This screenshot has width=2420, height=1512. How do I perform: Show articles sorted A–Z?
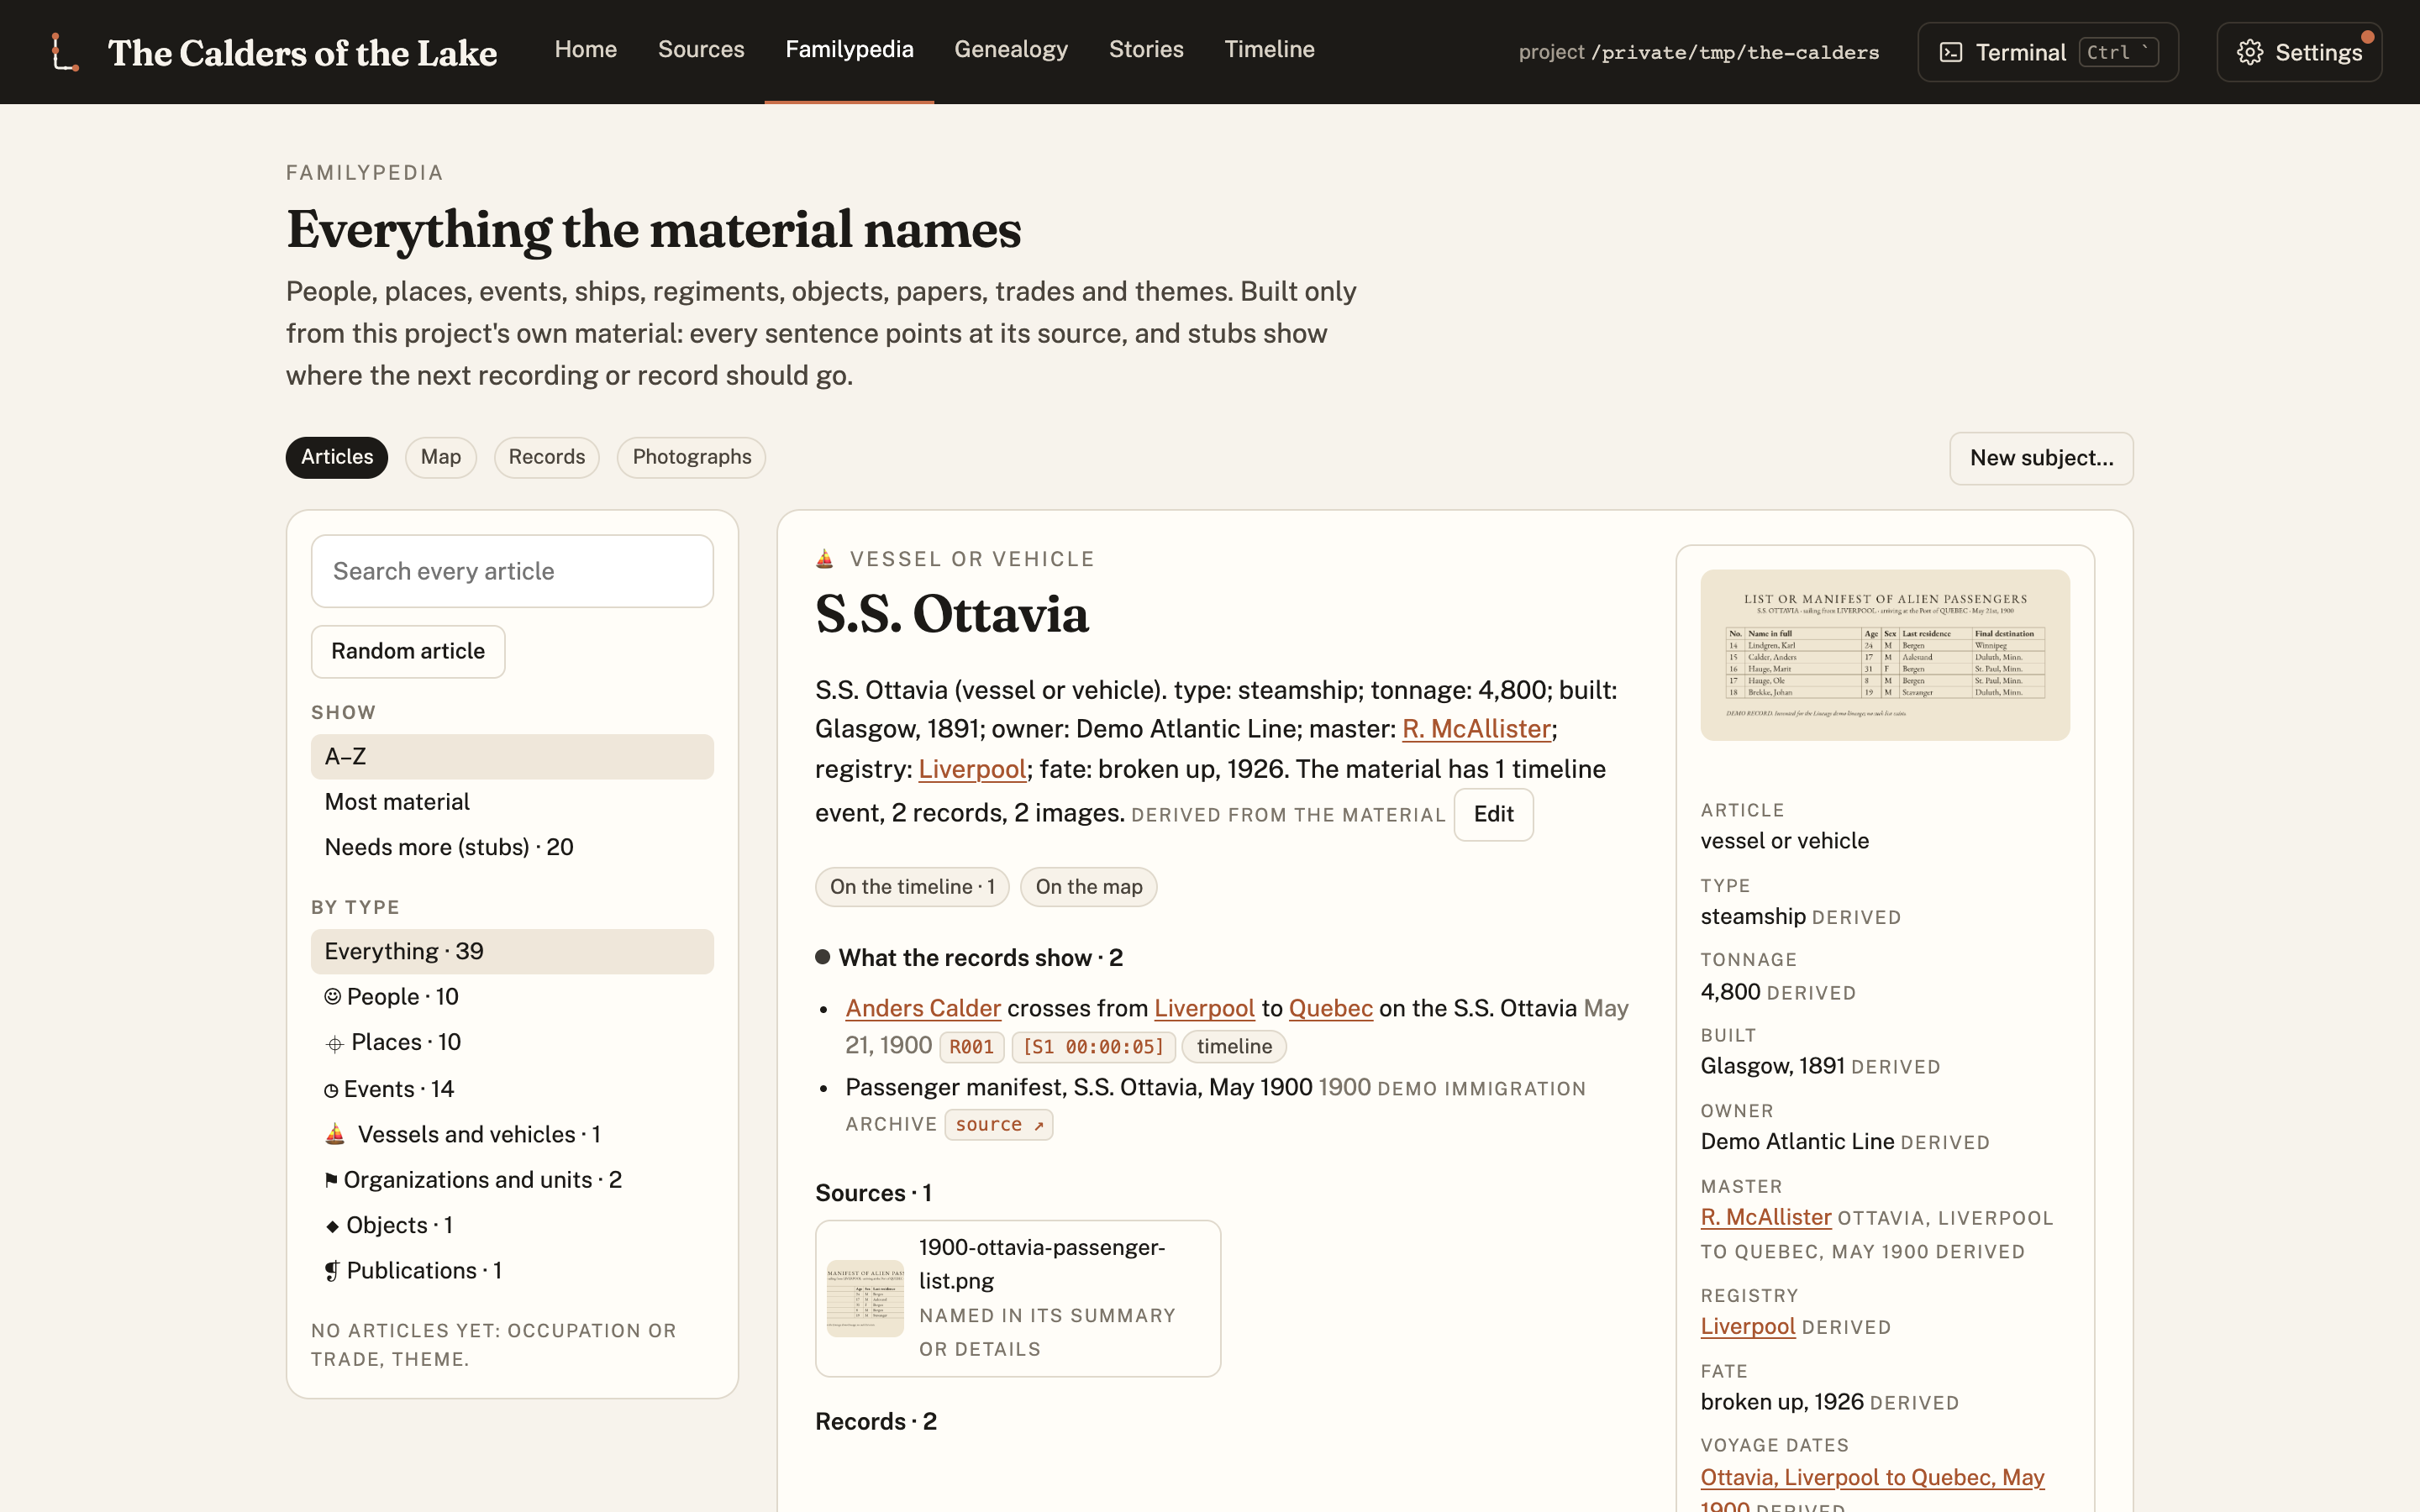coord(512,757)
